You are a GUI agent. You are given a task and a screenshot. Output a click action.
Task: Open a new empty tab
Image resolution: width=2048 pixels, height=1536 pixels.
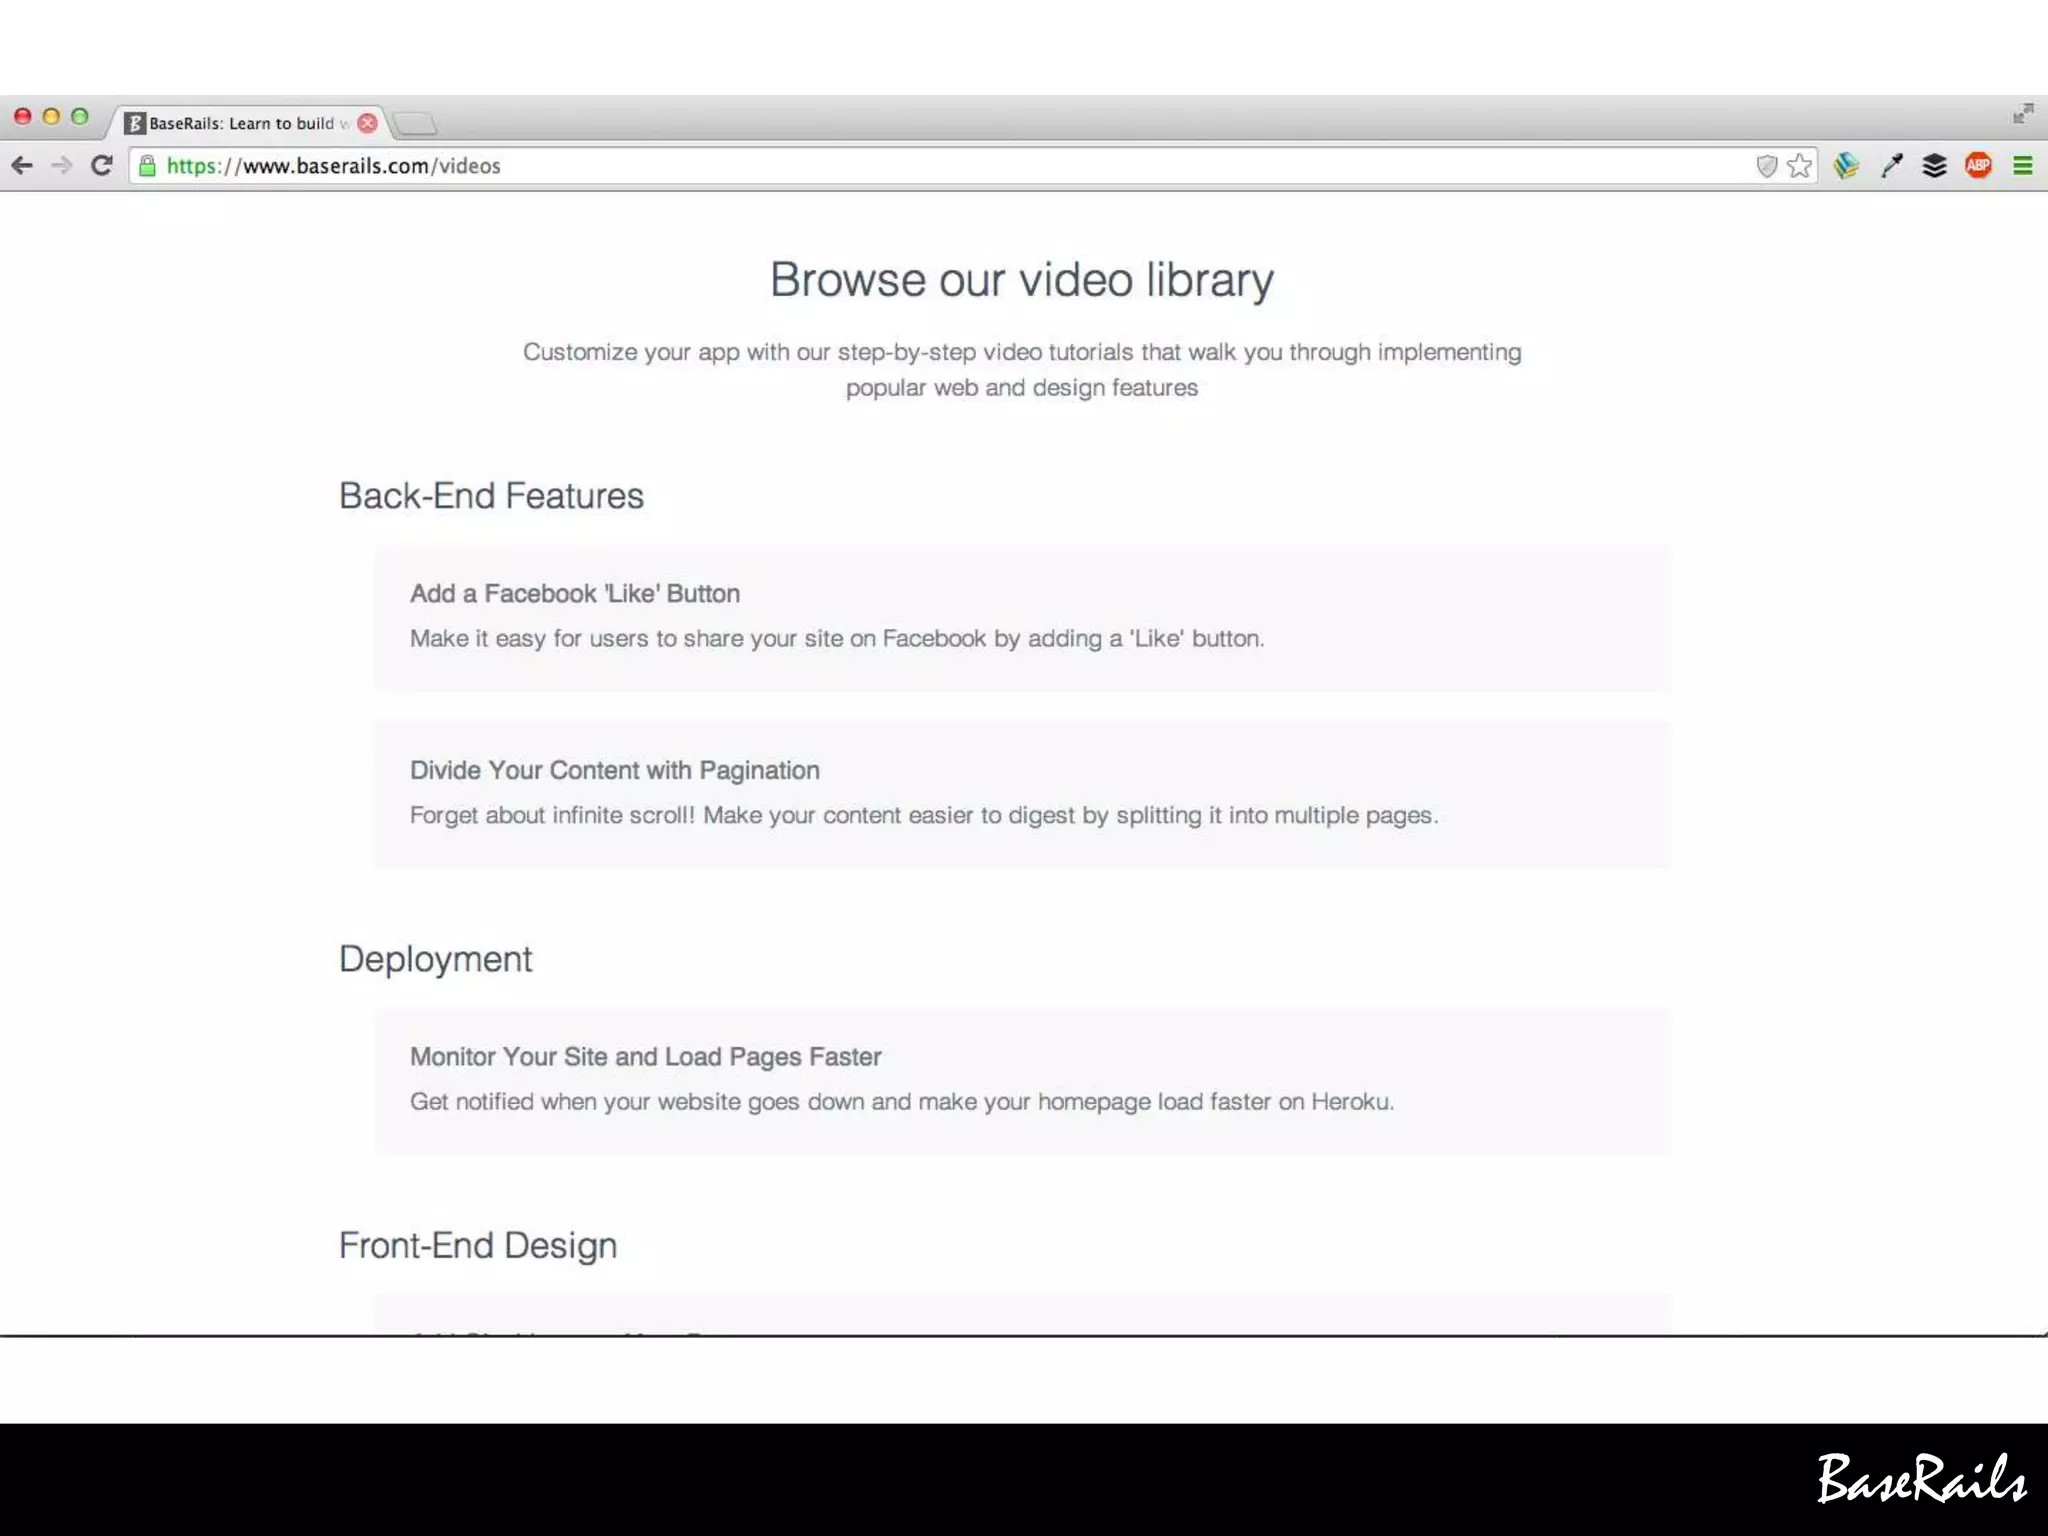(x=415, y=124)
